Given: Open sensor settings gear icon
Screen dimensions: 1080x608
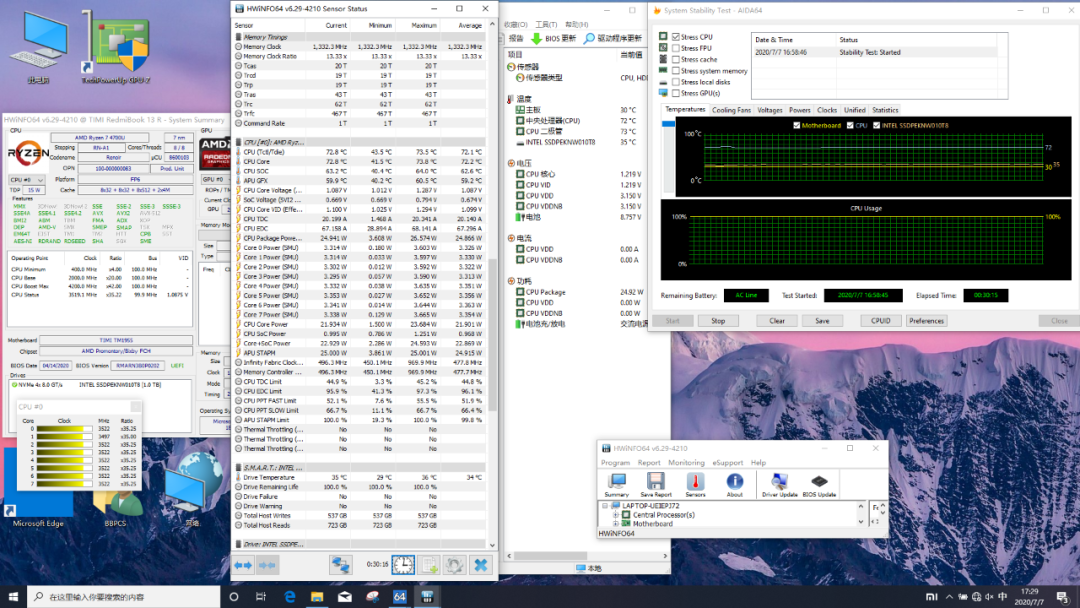Looking at the screenshot, I should click(x=454, y=565).
